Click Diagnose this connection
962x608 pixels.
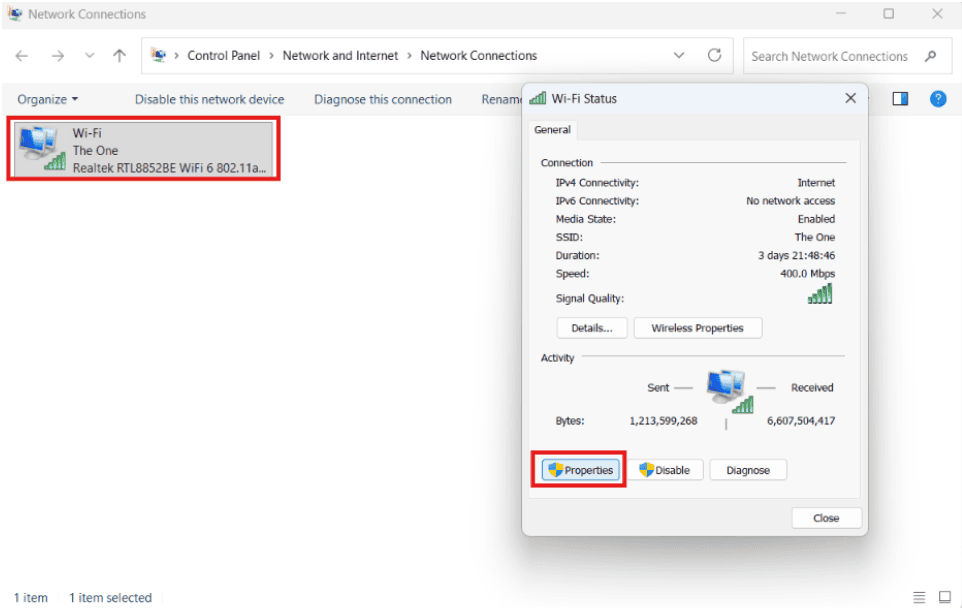pyautogui.click(x=383, y=99)
